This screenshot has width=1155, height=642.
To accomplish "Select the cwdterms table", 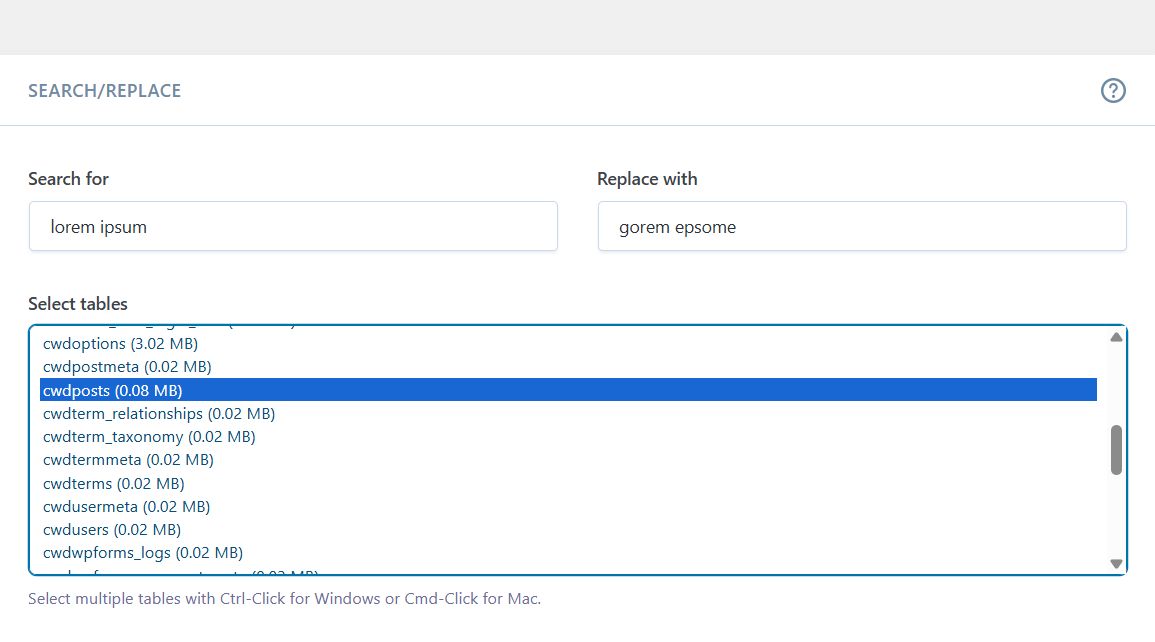I will [x=113, y=483].
